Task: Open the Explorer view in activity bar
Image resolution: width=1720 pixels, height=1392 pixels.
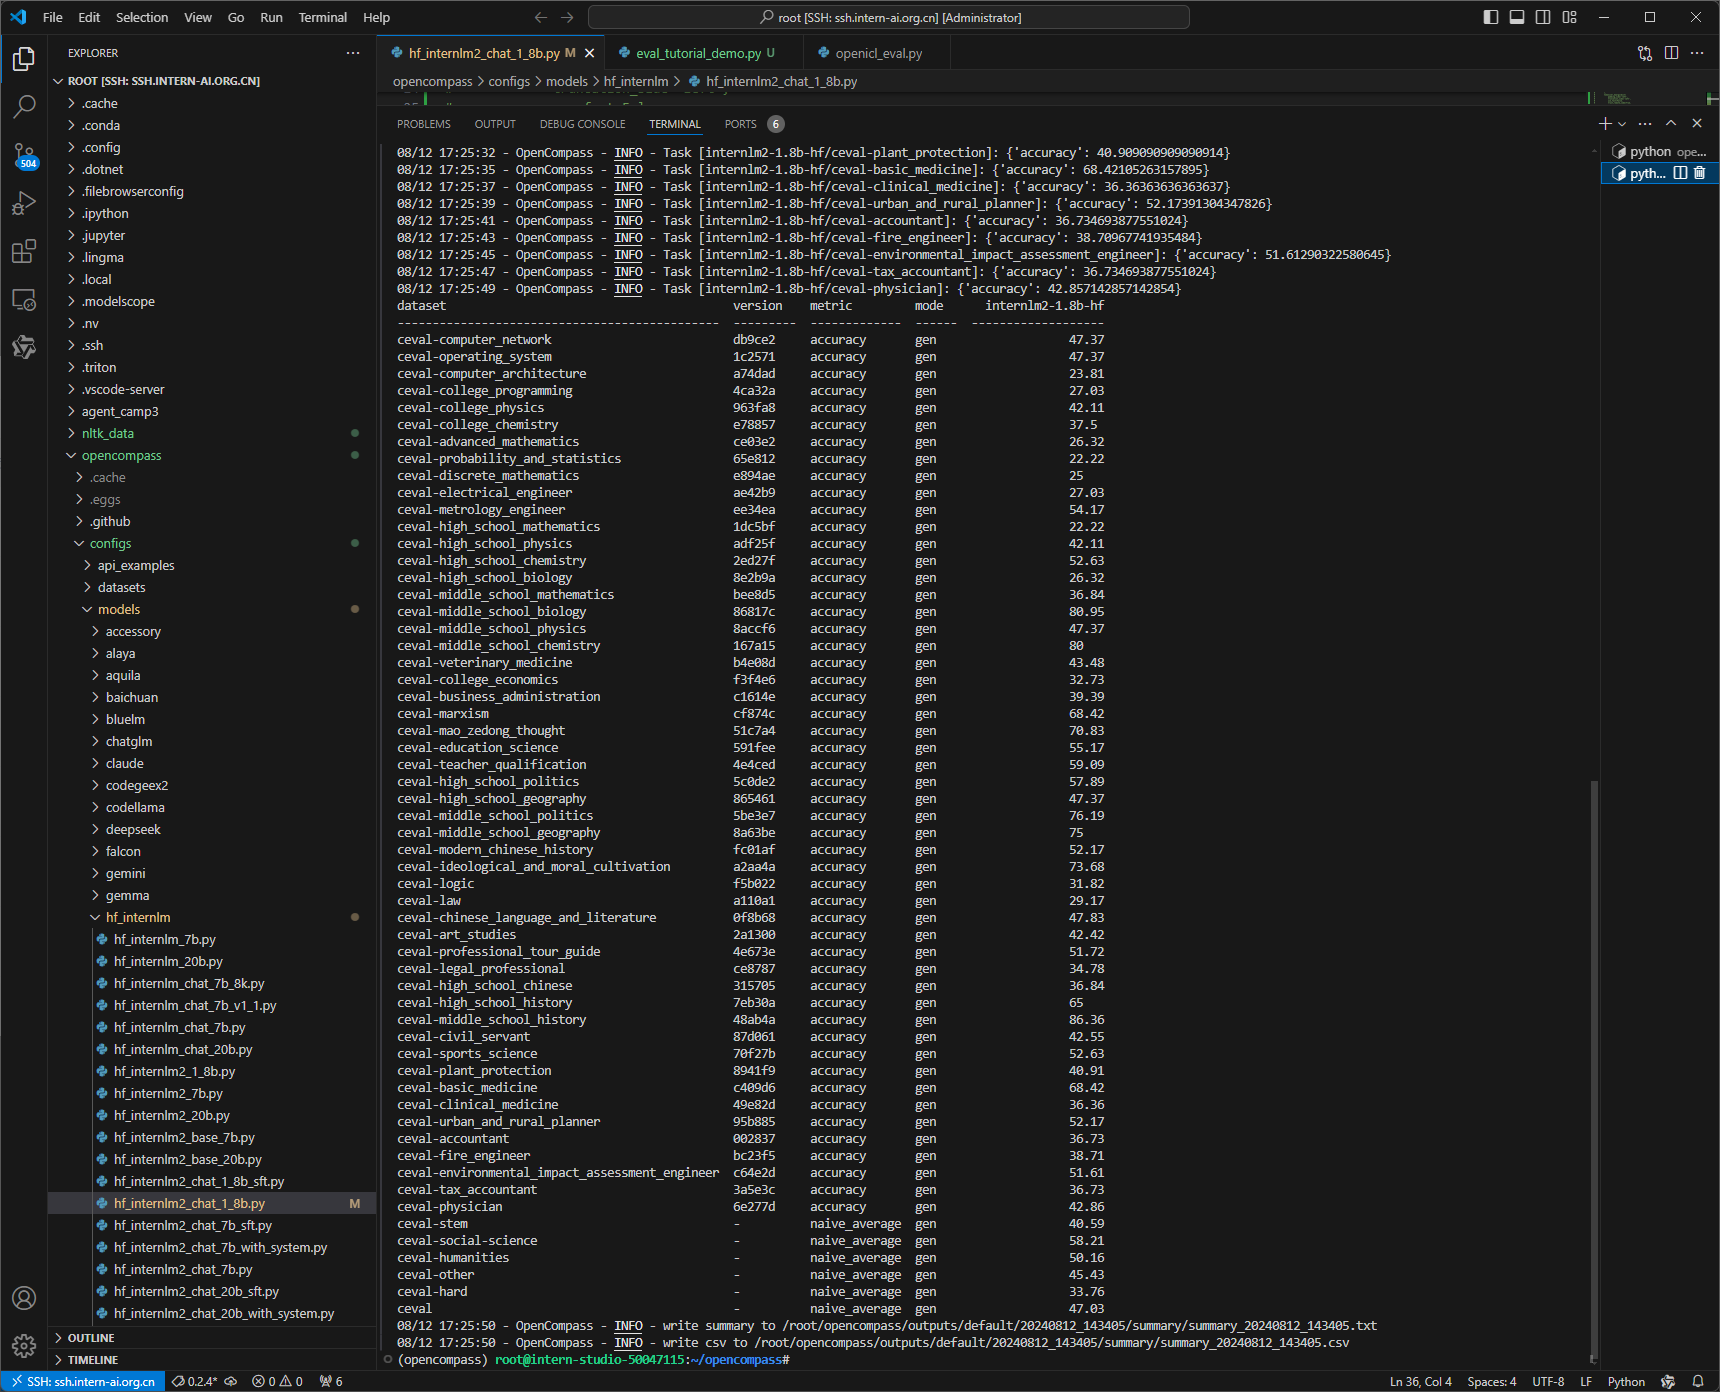Action: 24,59
